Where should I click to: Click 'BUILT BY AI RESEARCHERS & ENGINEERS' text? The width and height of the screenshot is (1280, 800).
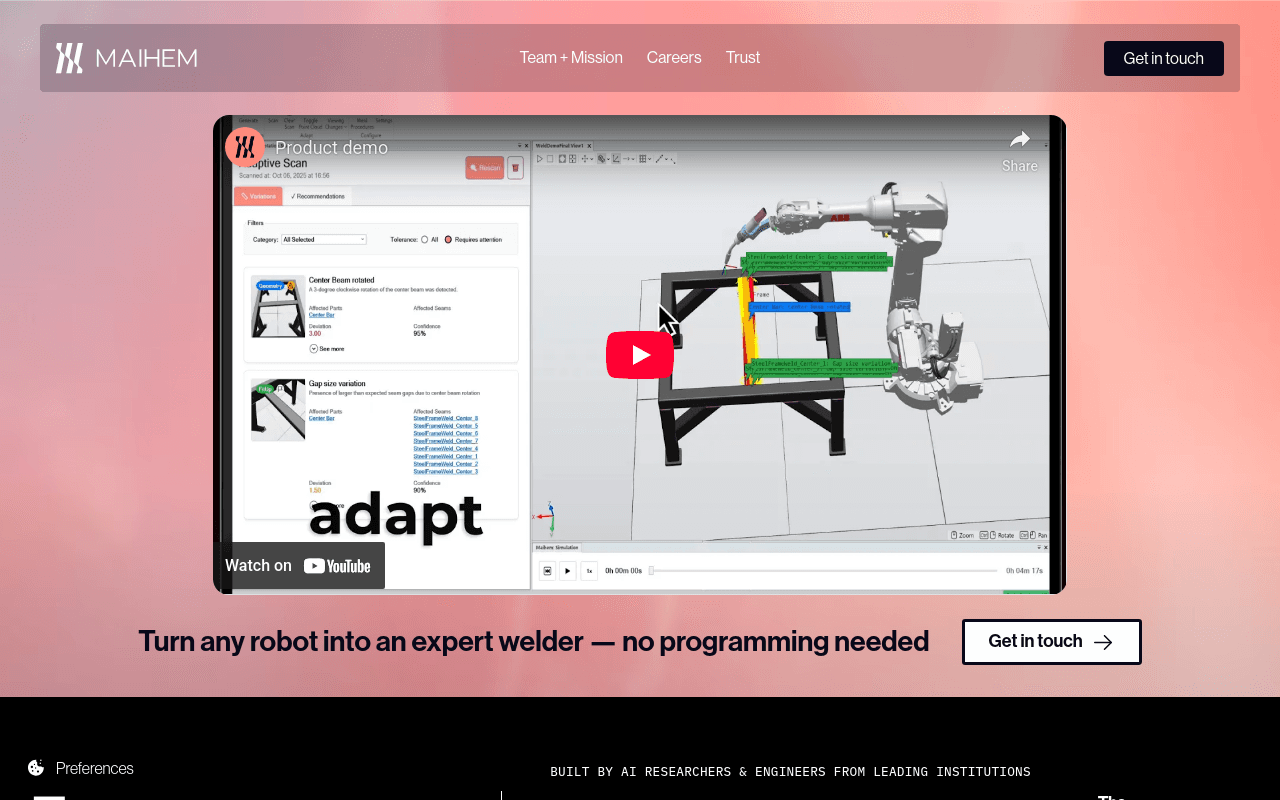click(x=790, y=772)
